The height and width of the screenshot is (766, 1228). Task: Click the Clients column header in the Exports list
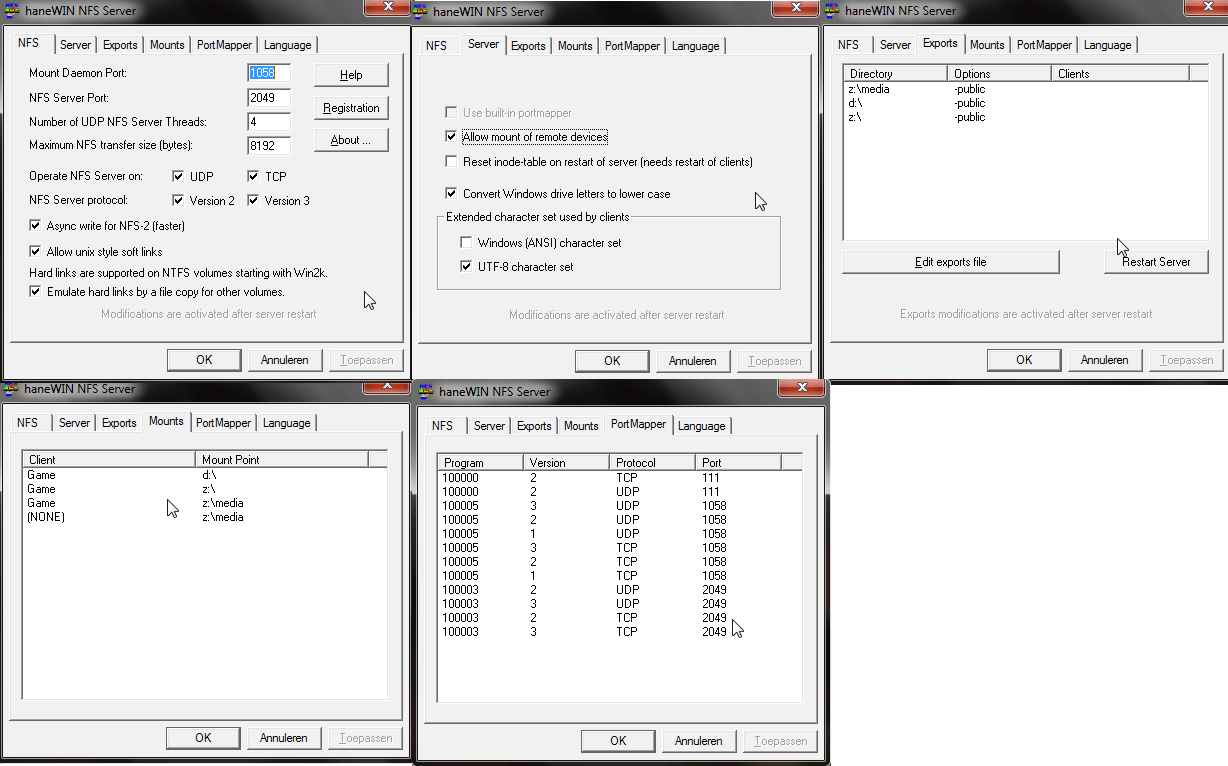pyautogui.click(x=1121, y=74)
